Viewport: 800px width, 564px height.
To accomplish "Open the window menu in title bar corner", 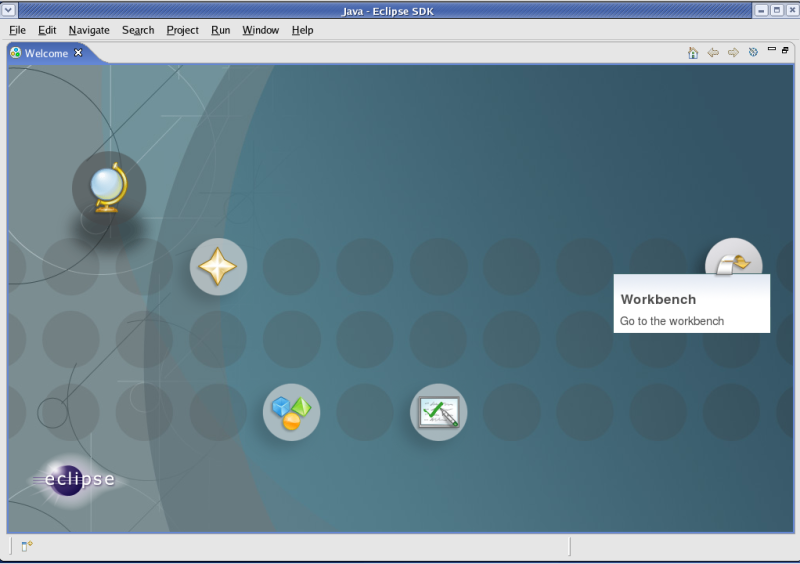I will point(9,9).
